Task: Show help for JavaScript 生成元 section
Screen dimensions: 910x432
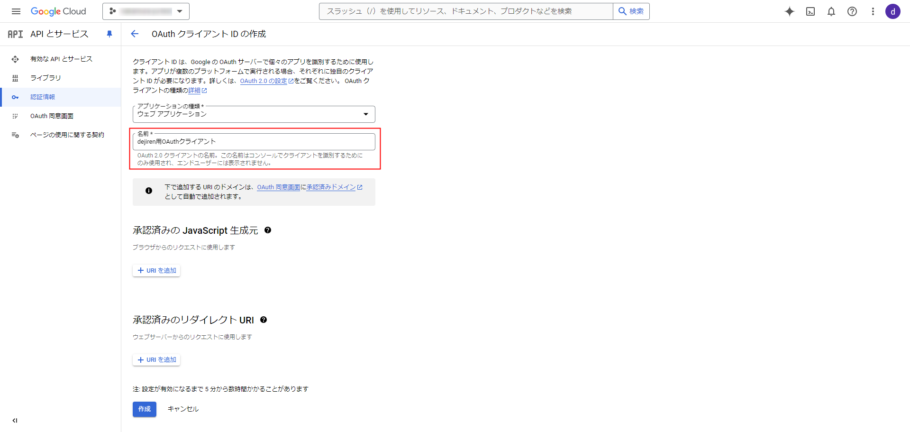Action: [x=268, y=230]
